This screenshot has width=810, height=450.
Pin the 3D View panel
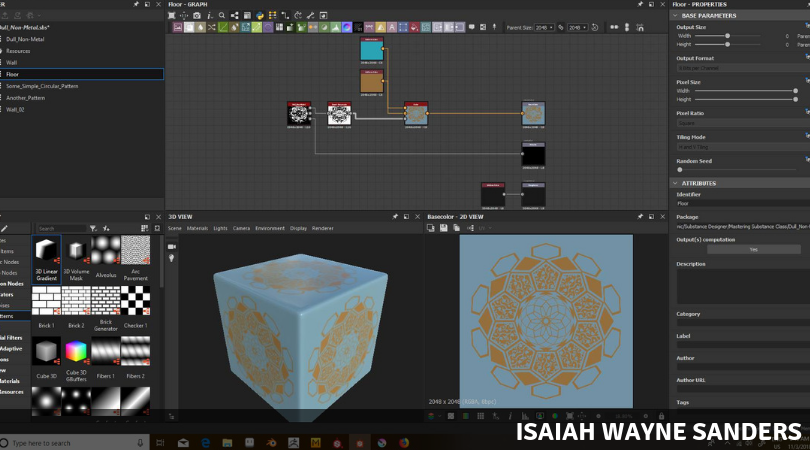(x=395, y=216)
